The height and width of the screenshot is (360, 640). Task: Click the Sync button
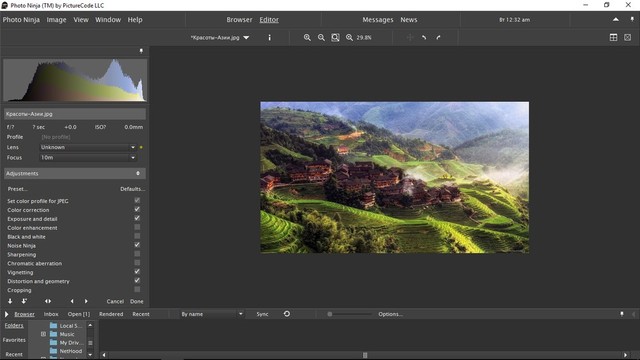click(262, 314)
